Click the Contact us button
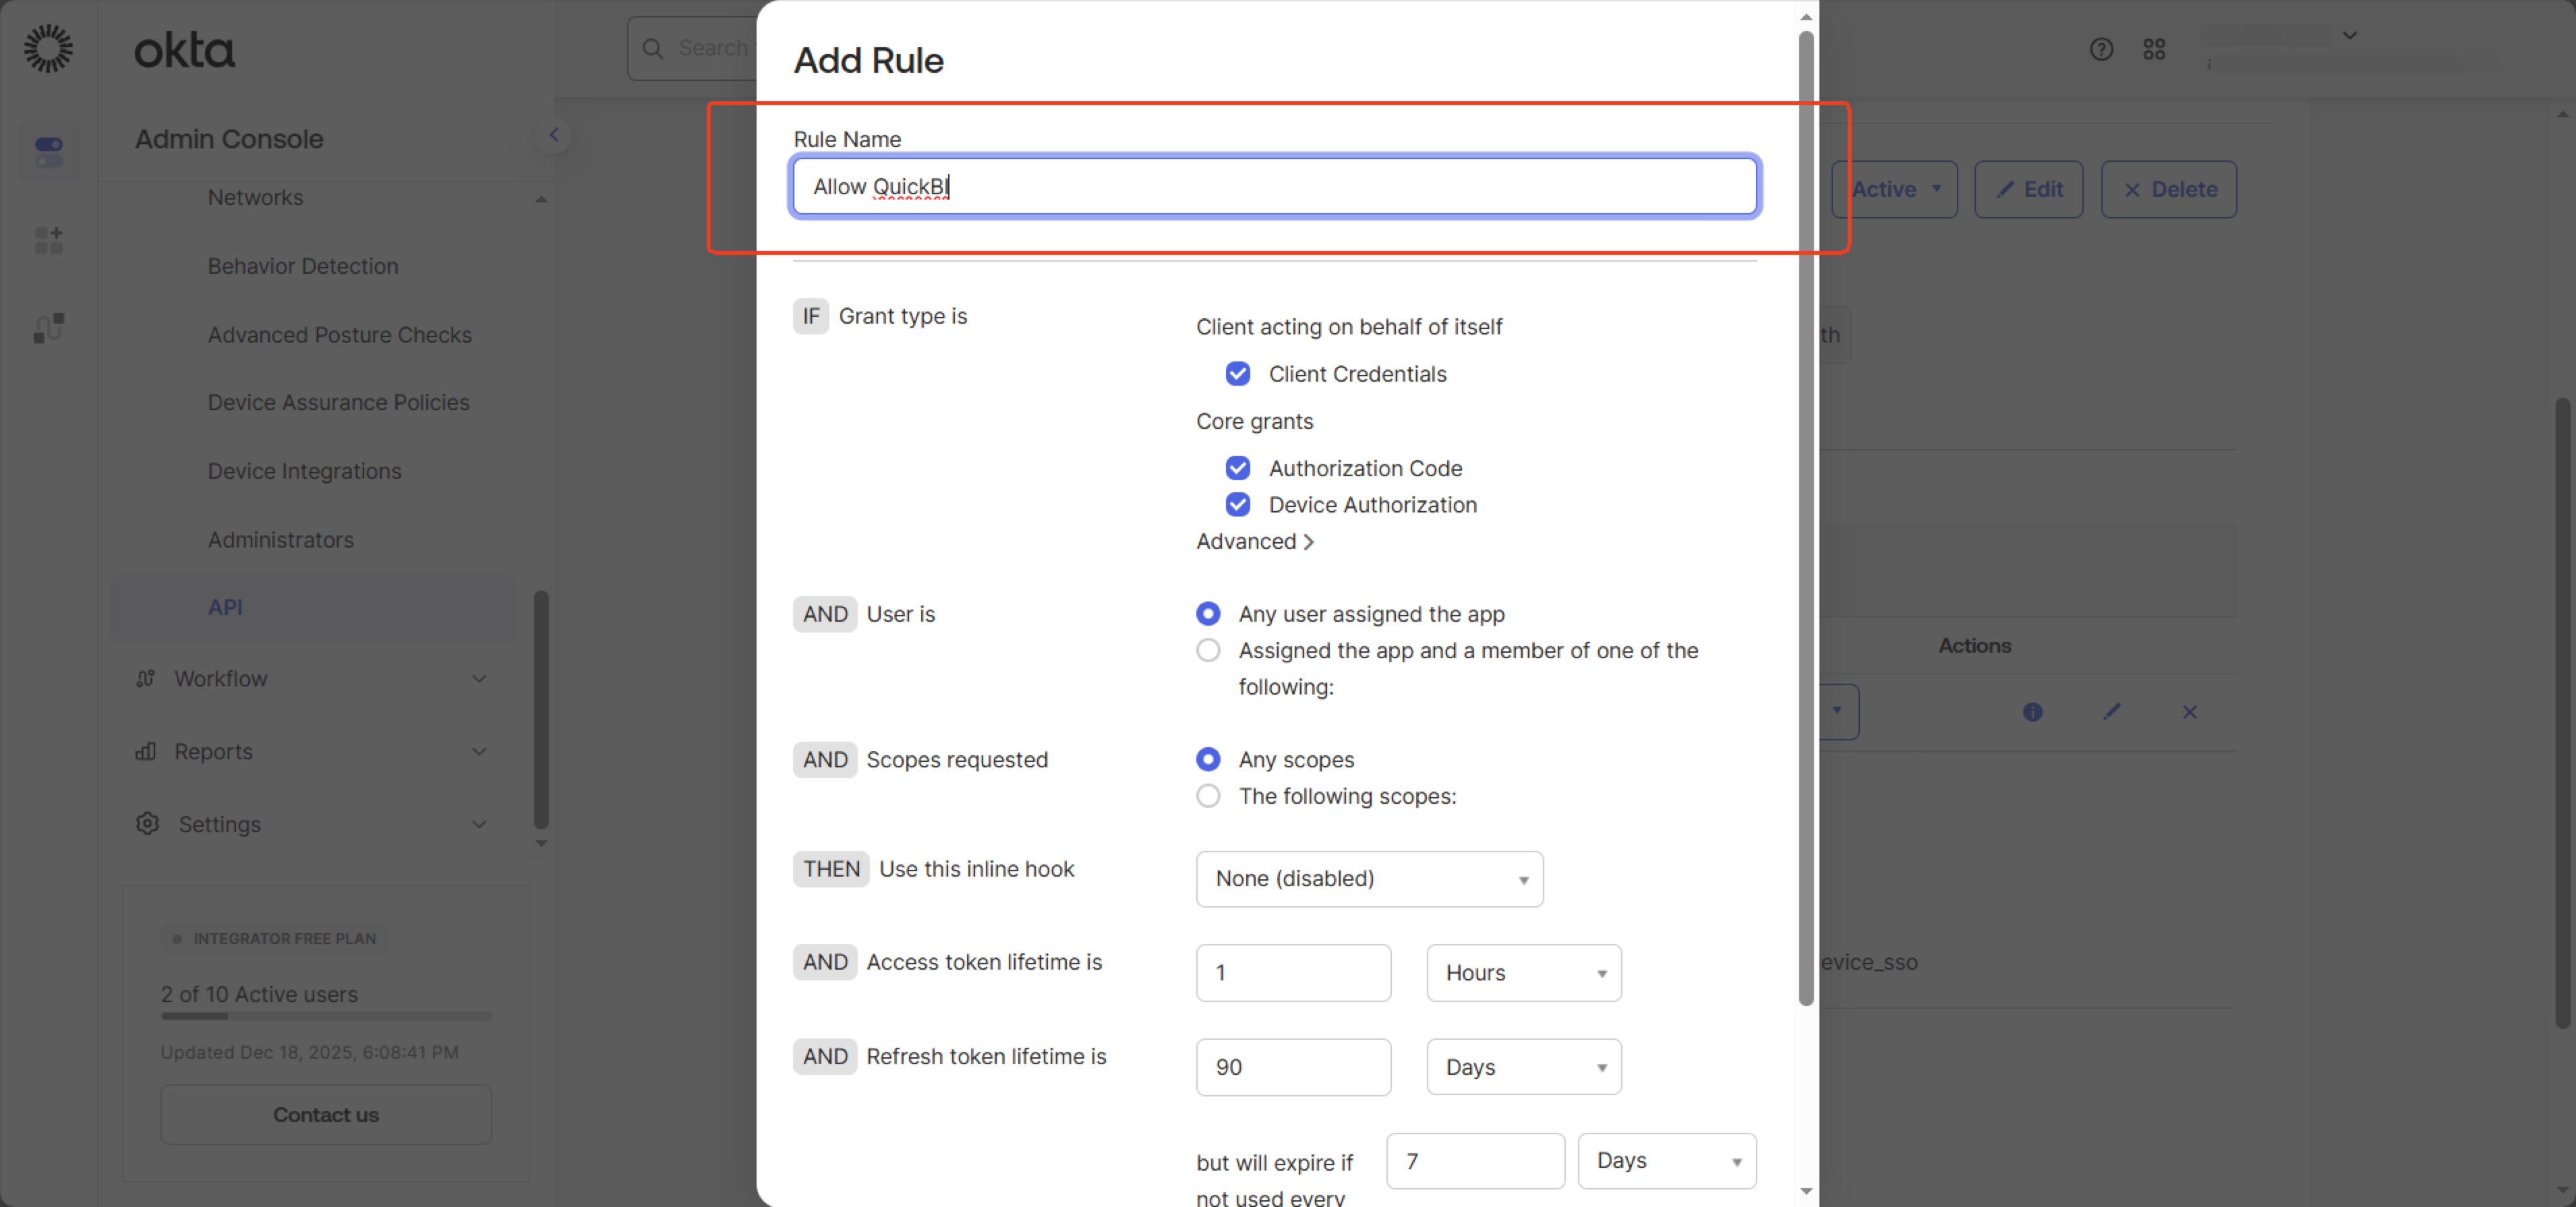This screenshot has width=2576, height=1207. [x=325, y=1114]
